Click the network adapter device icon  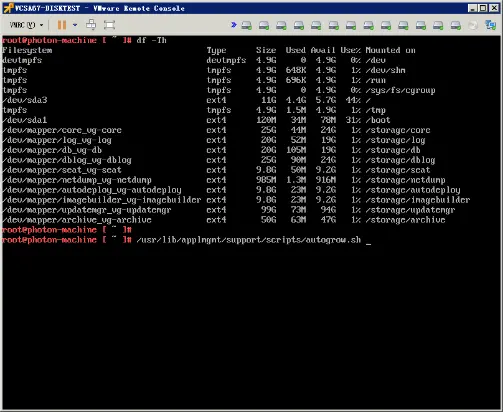click(491, 25)
